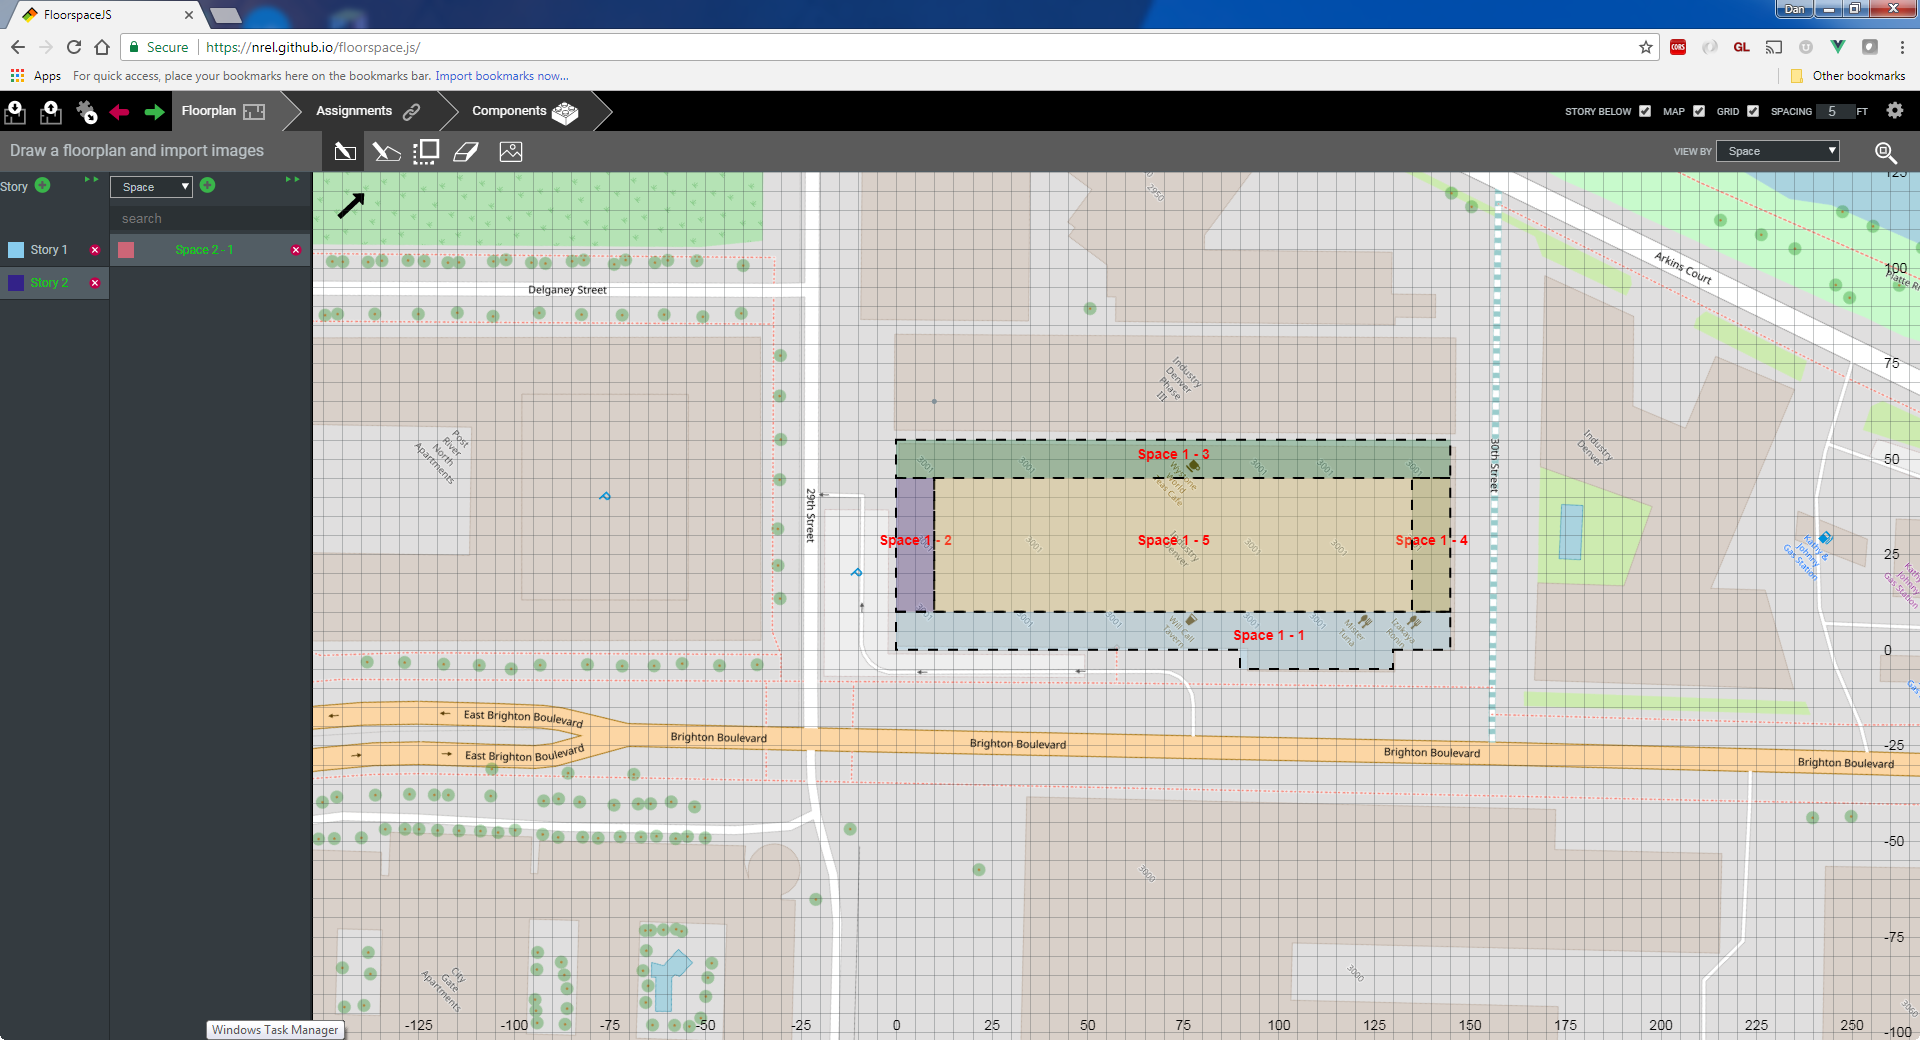Click the Story 2 purple color swatch
1920x1040 pixels.
pos(16,283)
